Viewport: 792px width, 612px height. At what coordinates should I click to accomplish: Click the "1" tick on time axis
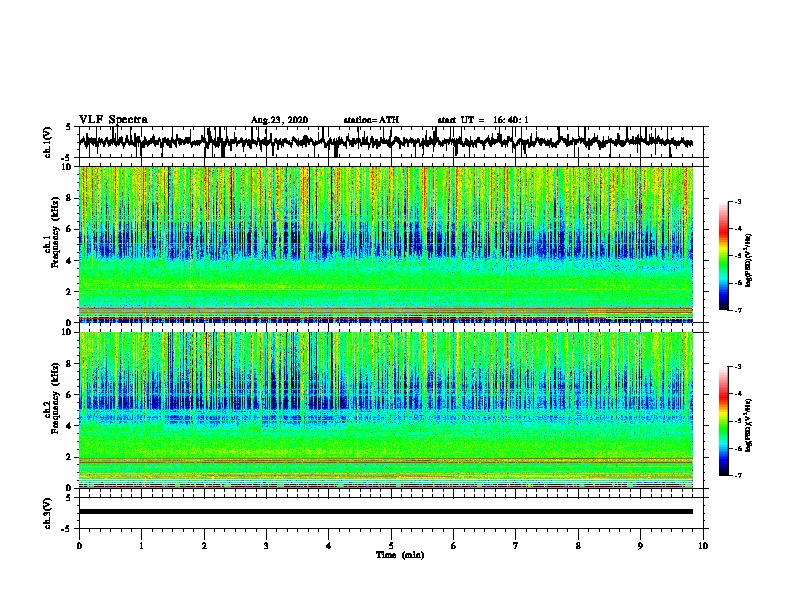[x=141, y=546]
